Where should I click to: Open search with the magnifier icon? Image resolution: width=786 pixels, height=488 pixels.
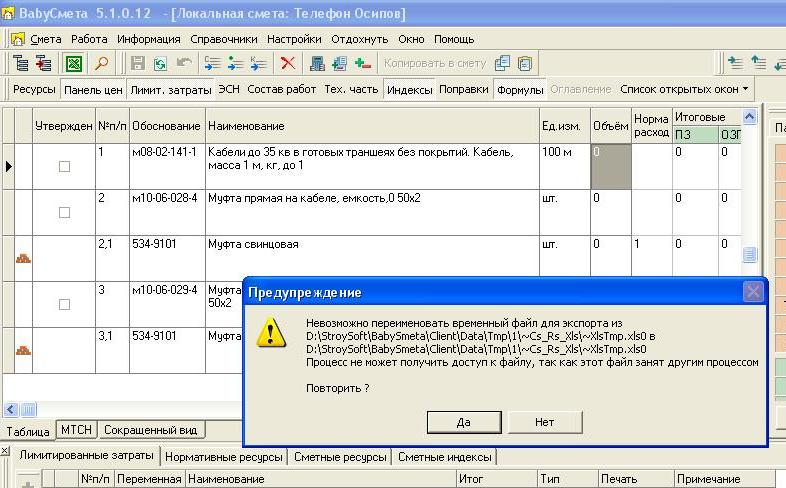pyautogui.click(x=102, y=64)
